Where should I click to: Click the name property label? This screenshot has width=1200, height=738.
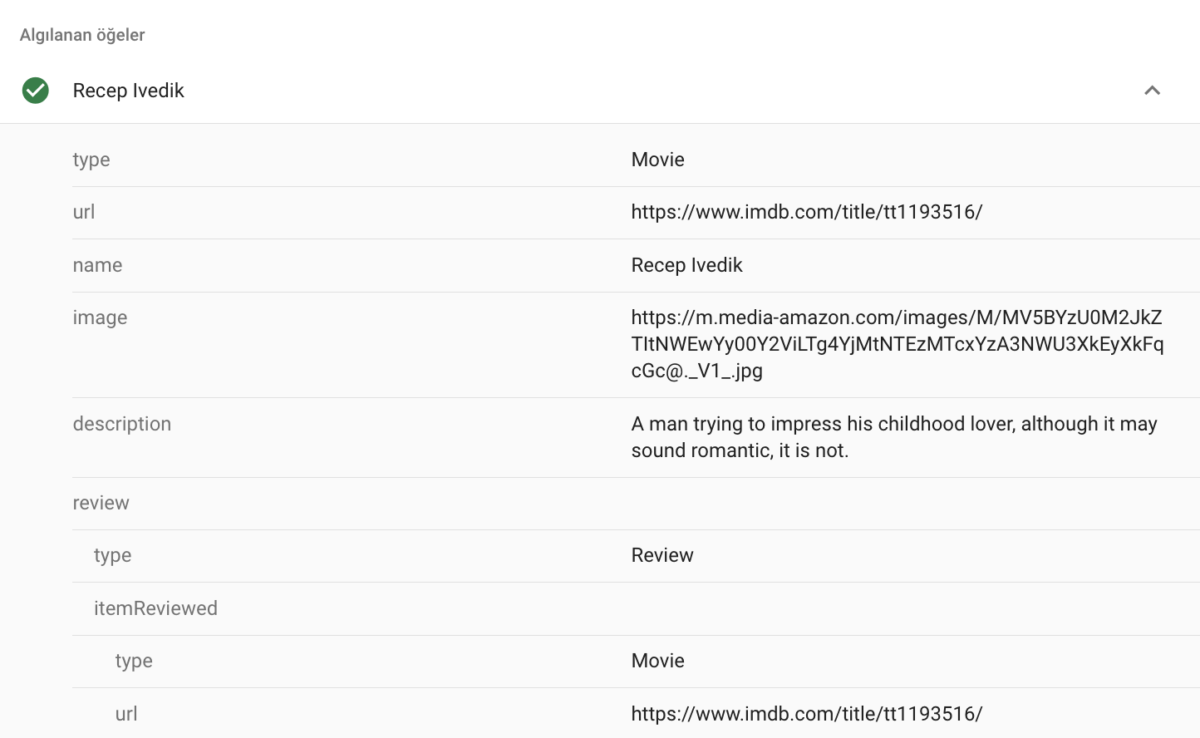[x=97, y=265]
